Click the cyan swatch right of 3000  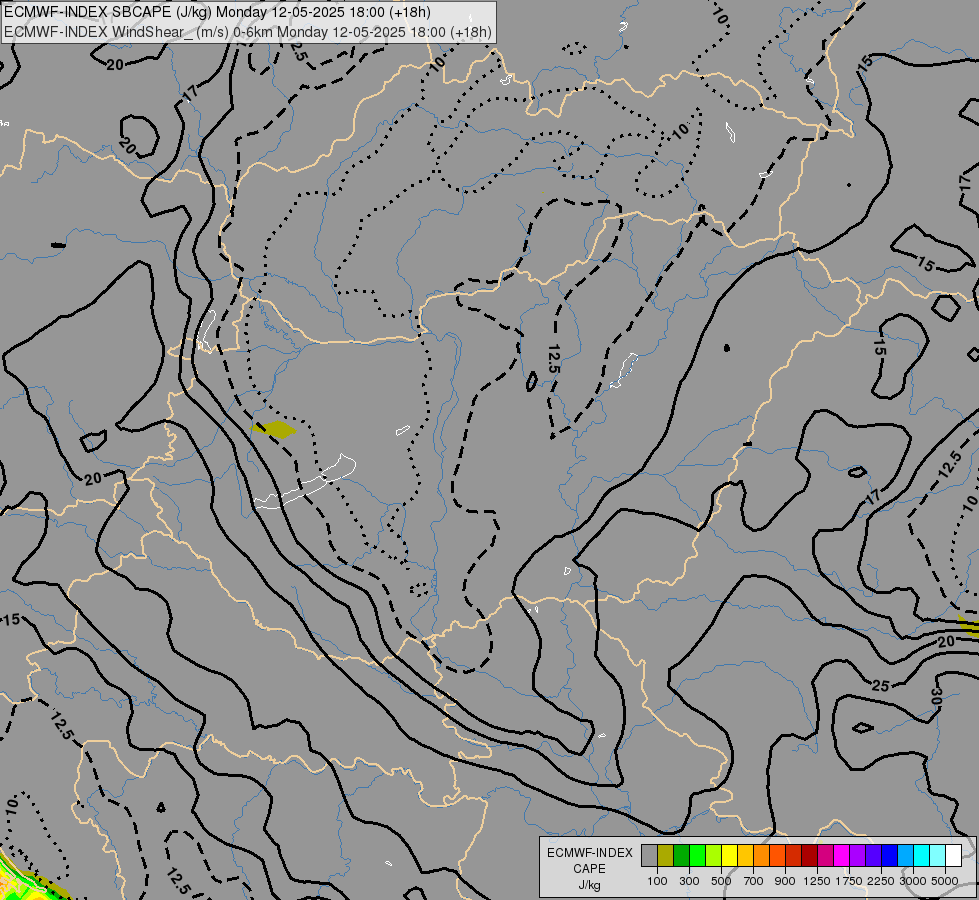click(x=921, y=855)
